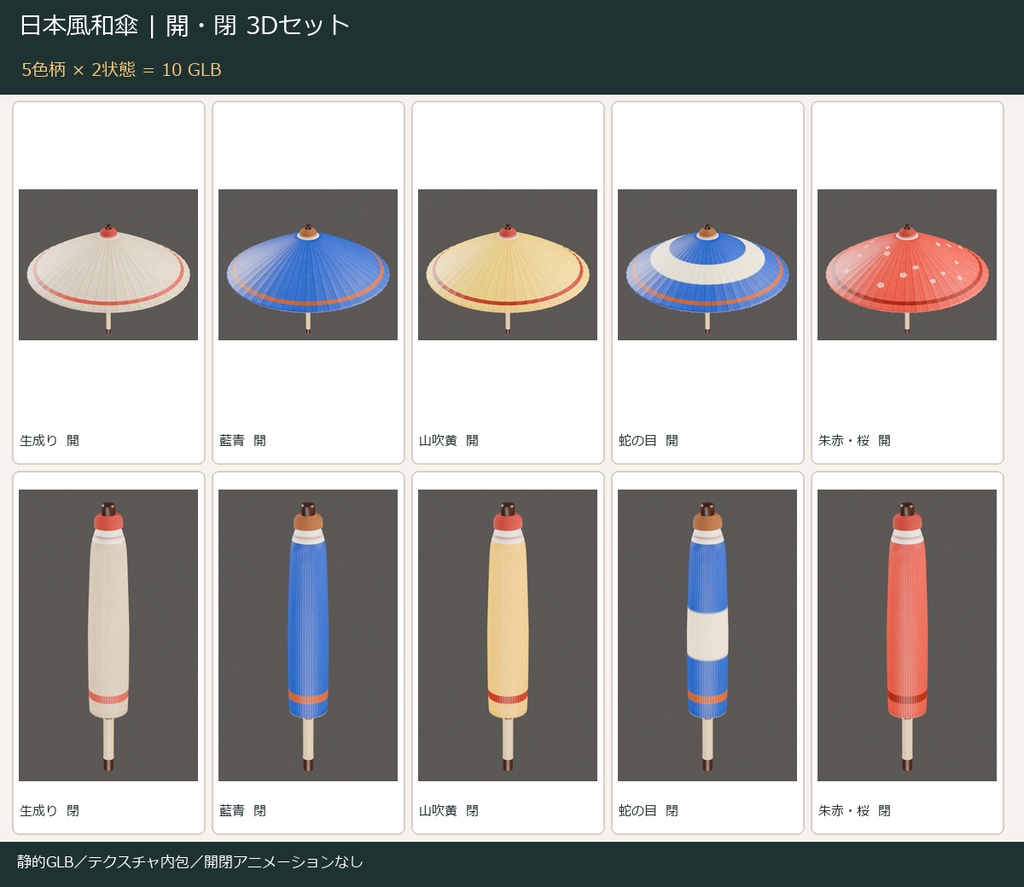Click the 蛇の目 開 caption text
Image resolution: width=1024 pixels, height=887 pixels.
tap(648, 441)
